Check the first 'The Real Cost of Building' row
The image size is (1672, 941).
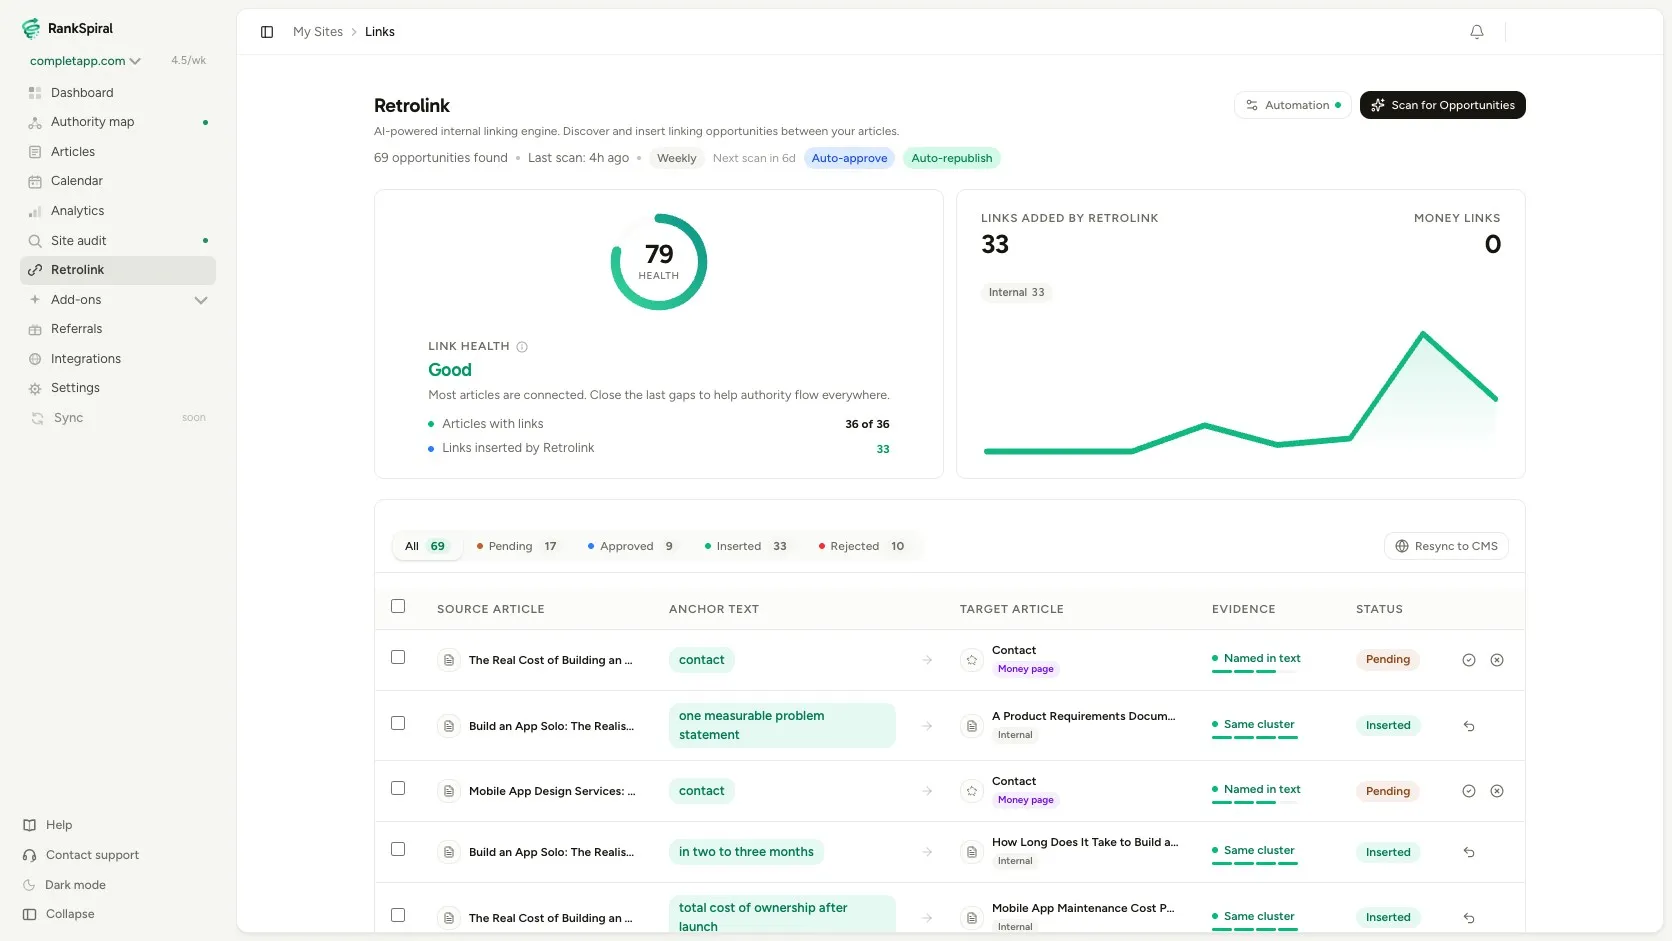[x=398, y=657]
